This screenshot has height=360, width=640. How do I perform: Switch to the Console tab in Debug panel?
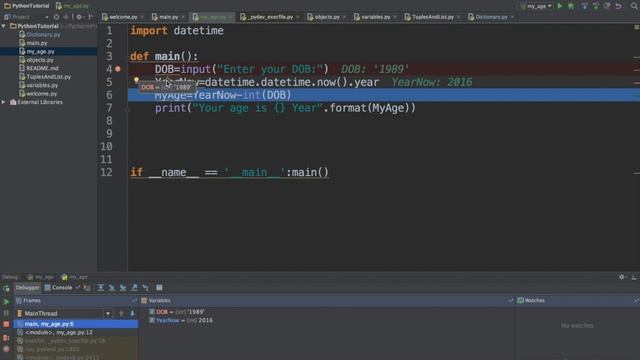(x=58, y=288)
